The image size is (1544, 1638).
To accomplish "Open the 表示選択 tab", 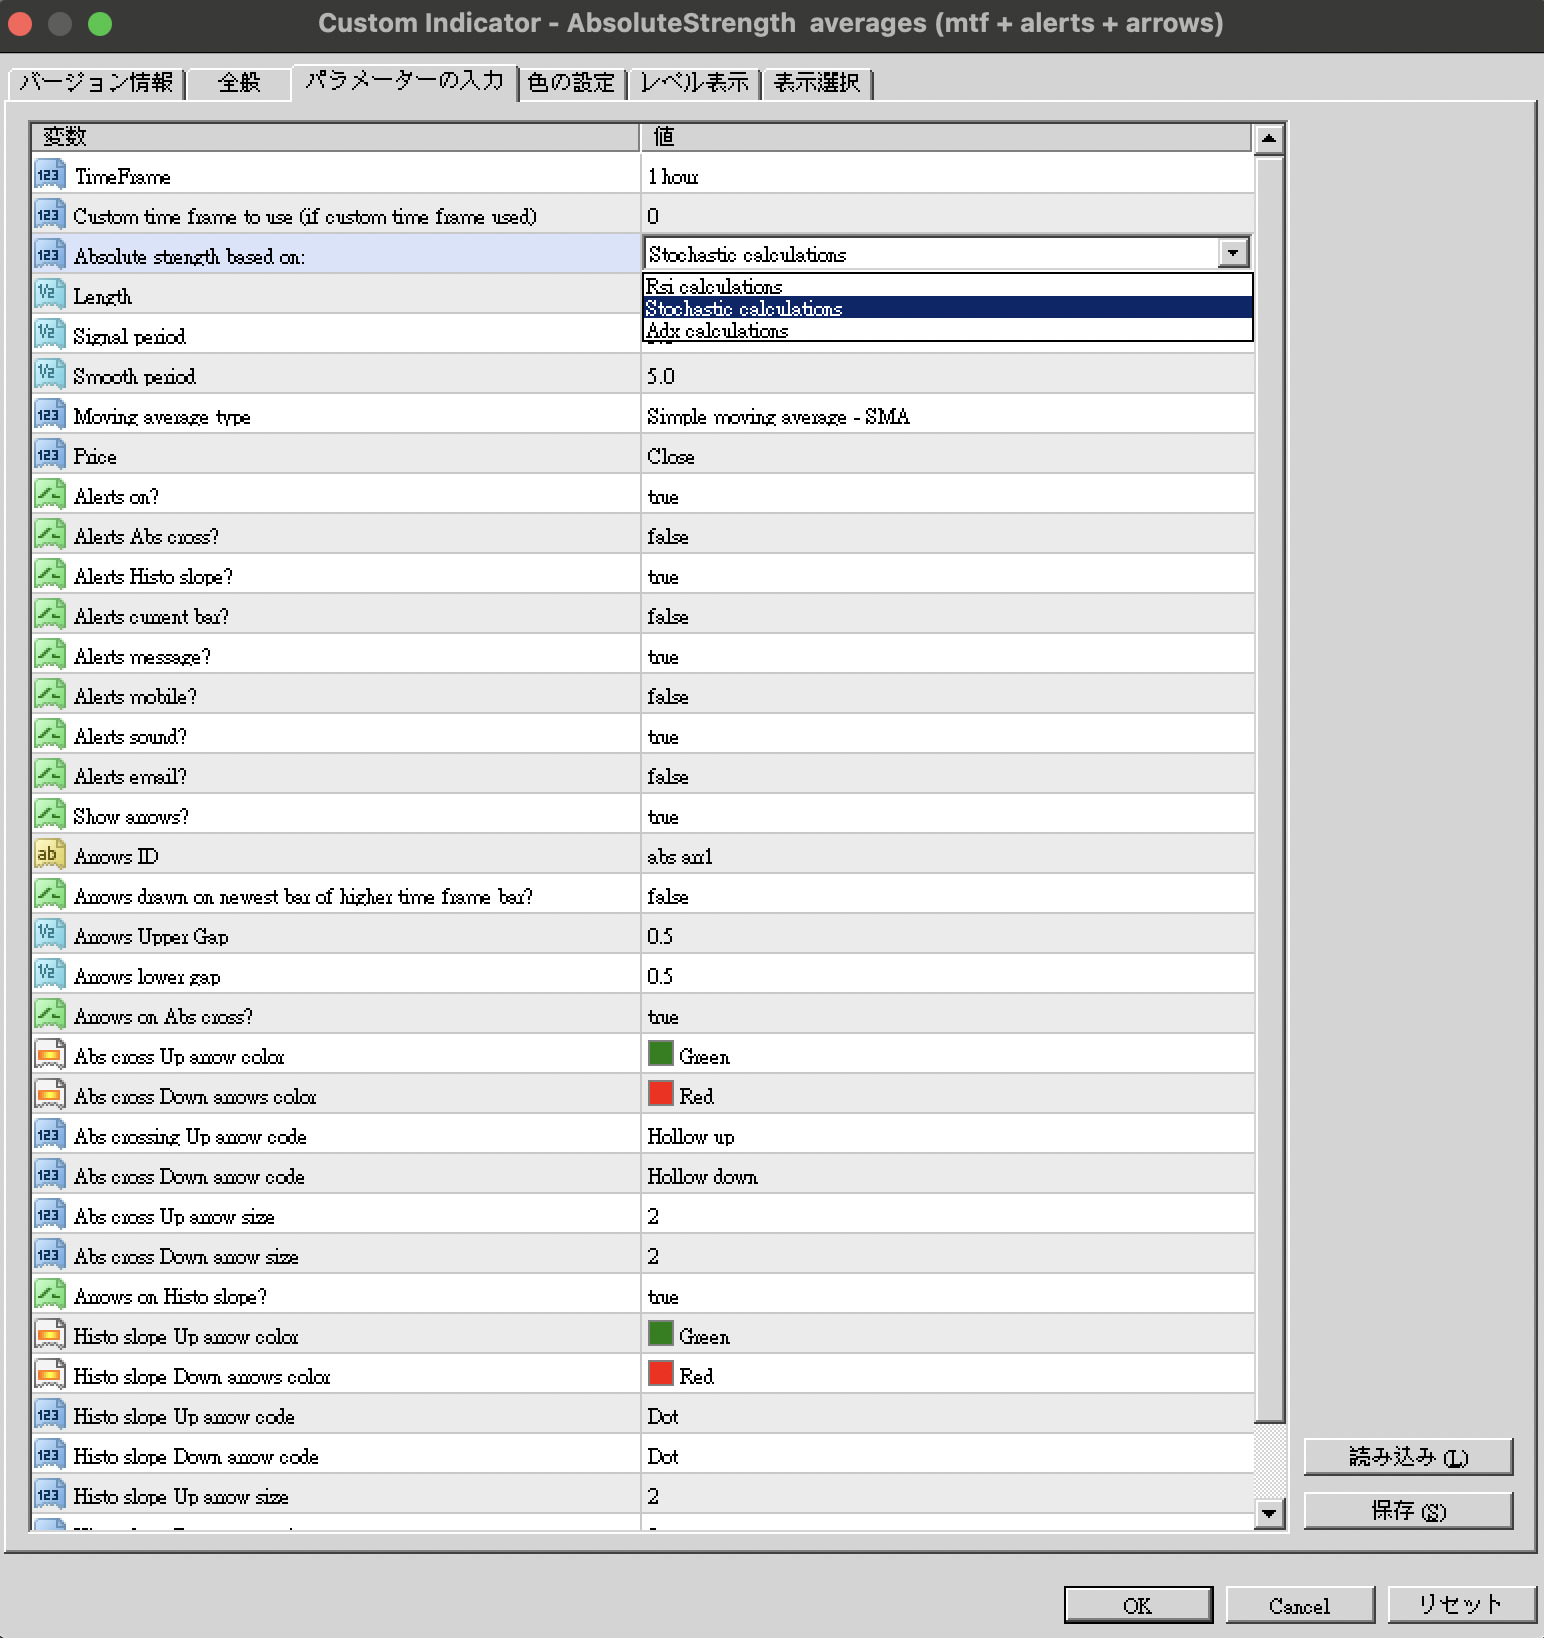I will [x=817, y=82].
